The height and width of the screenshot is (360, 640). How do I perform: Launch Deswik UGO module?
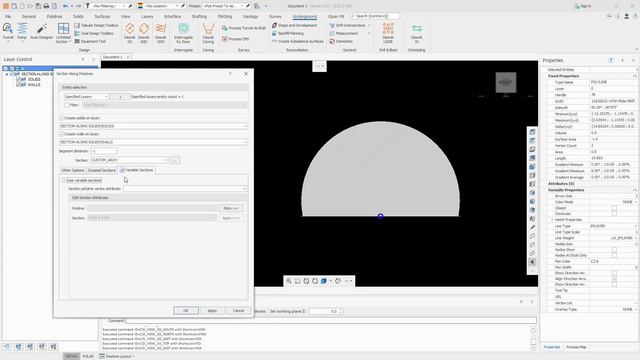click(x=160, y=33)
